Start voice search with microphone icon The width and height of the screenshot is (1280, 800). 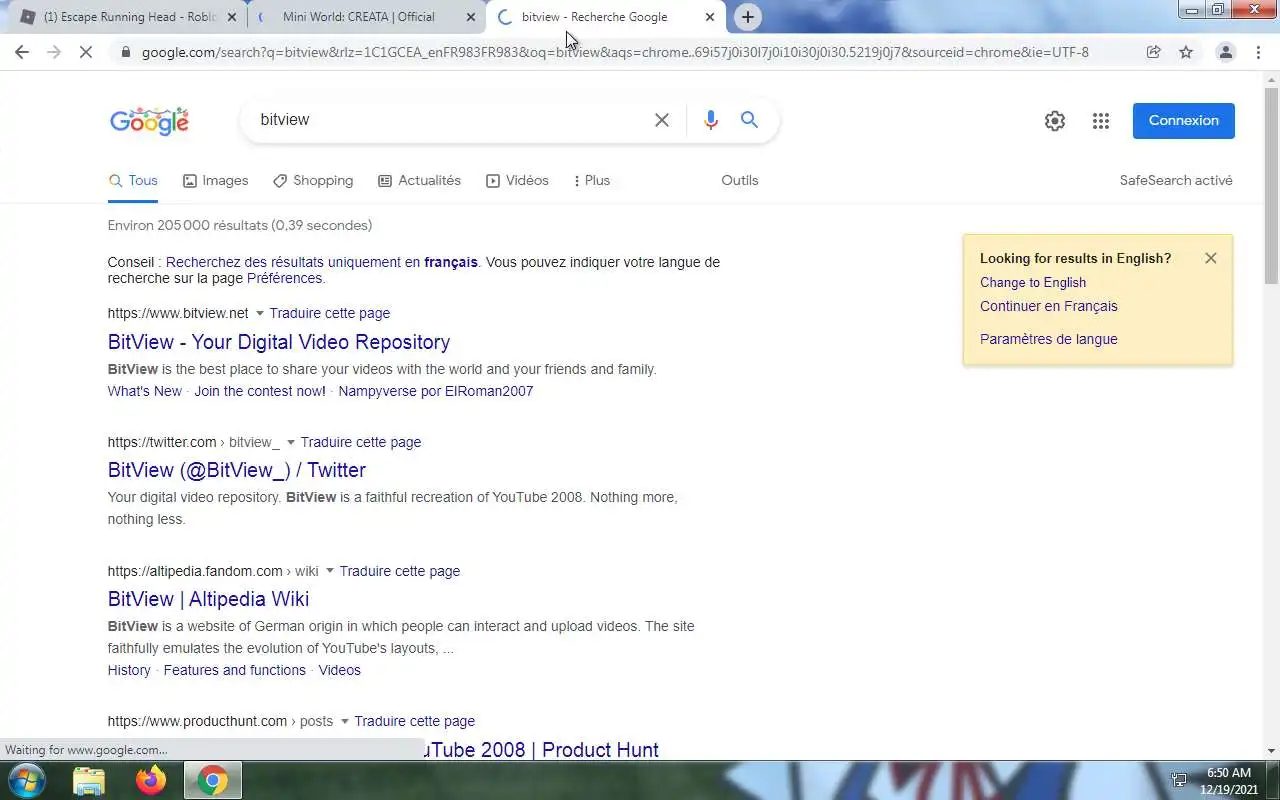tap(711, 120)
